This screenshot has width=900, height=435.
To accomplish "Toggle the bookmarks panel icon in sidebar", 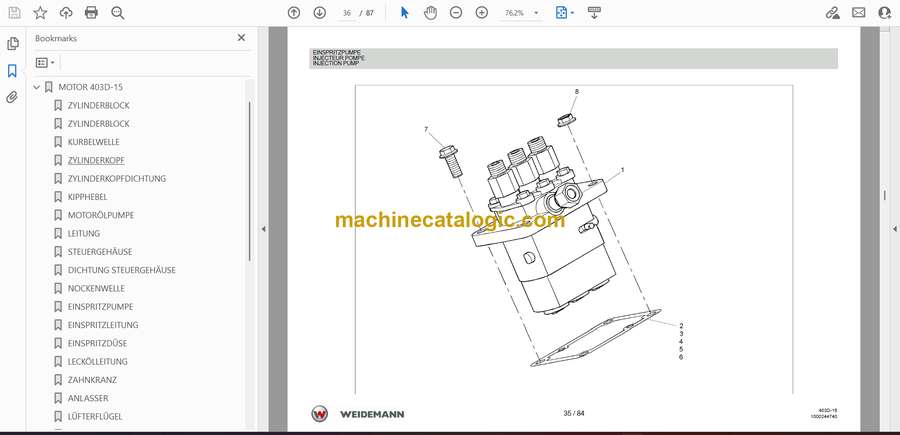I will coord(12,71).
